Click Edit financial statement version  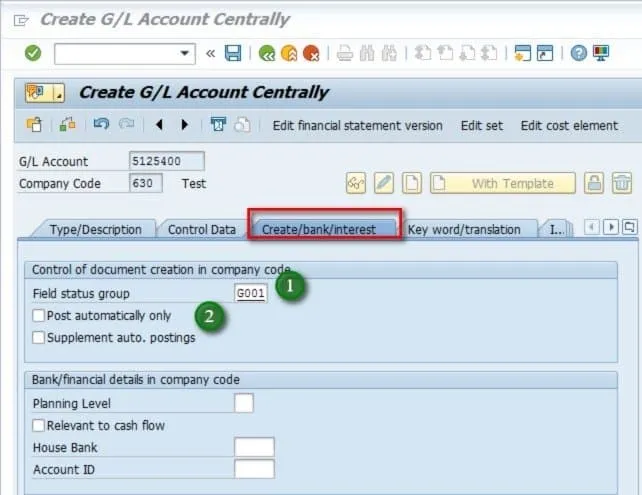coord(357,125)
